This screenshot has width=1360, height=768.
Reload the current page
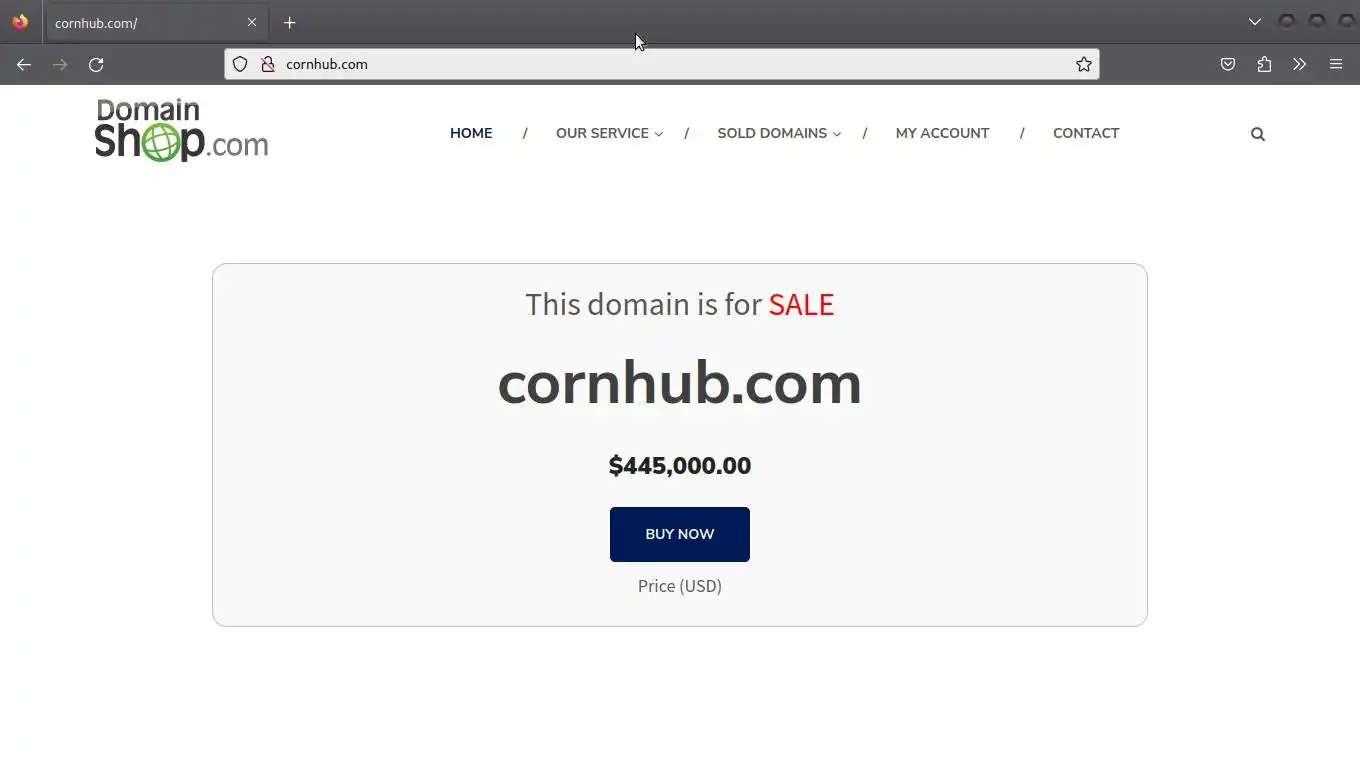click(x=96, y=64)
